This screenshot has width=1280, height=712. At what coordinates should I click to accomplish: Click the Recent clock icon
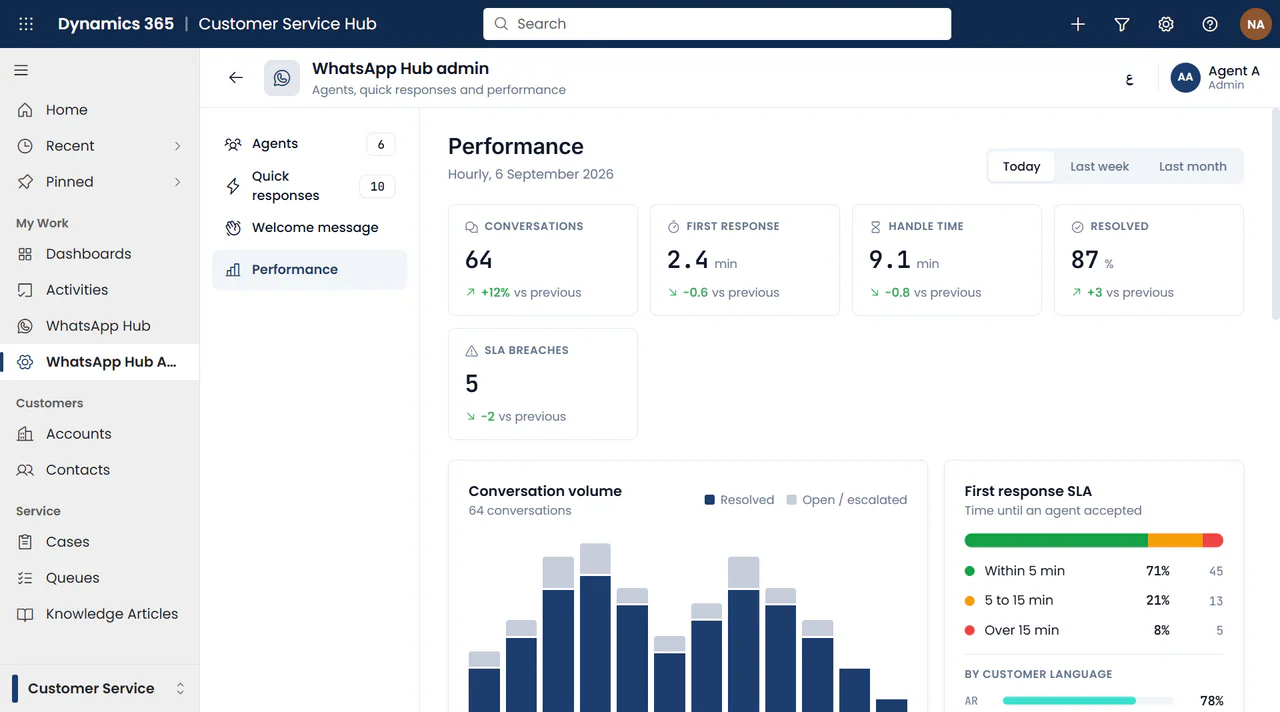(x=26, y=146)
